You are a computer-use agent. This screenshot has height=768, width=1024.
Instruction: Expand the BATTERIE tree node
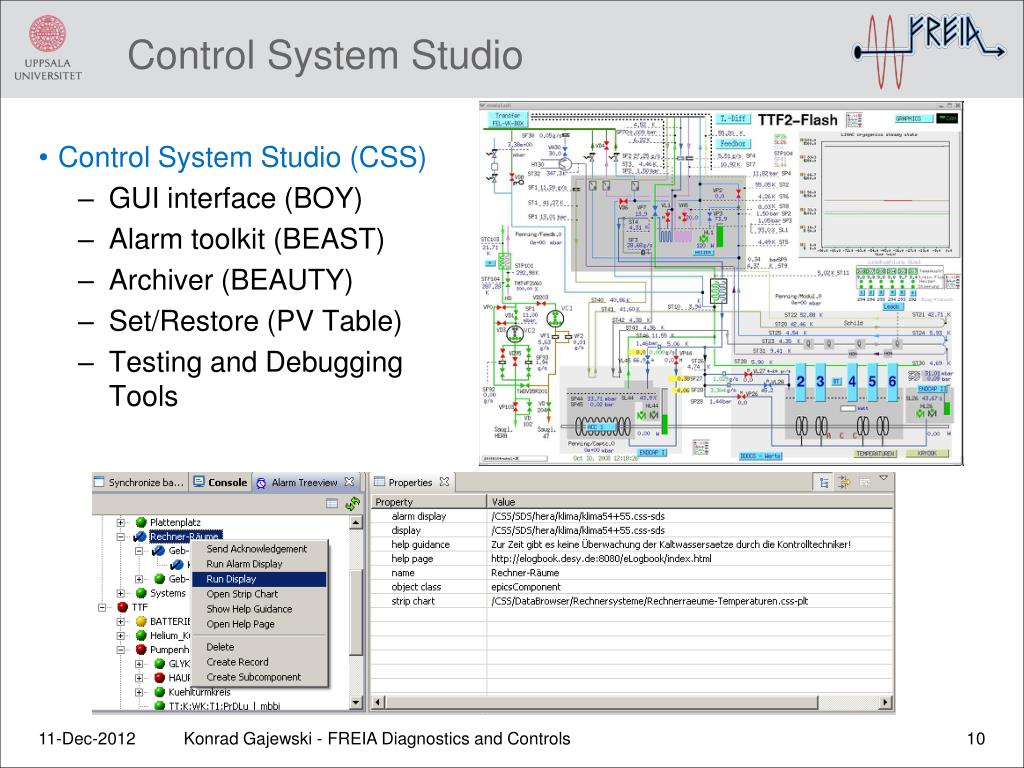pos(121,621)
